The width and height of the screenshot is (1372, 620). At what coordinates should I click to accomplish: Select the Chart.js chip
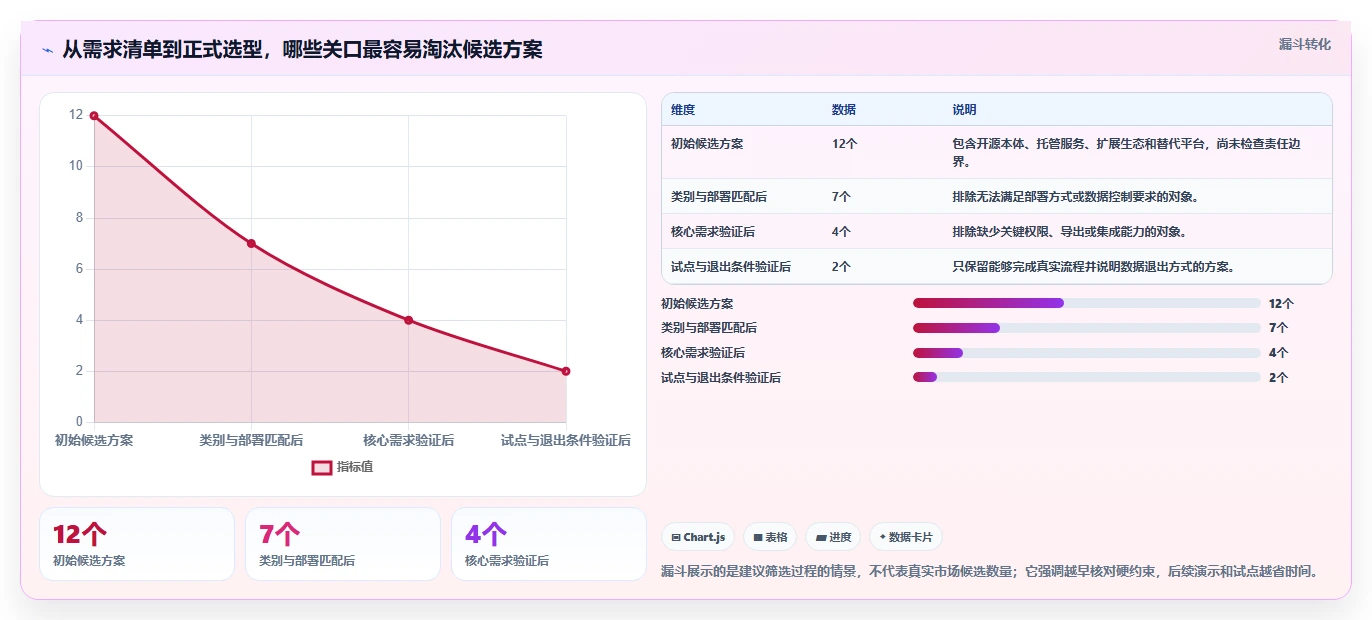point(698,537)
